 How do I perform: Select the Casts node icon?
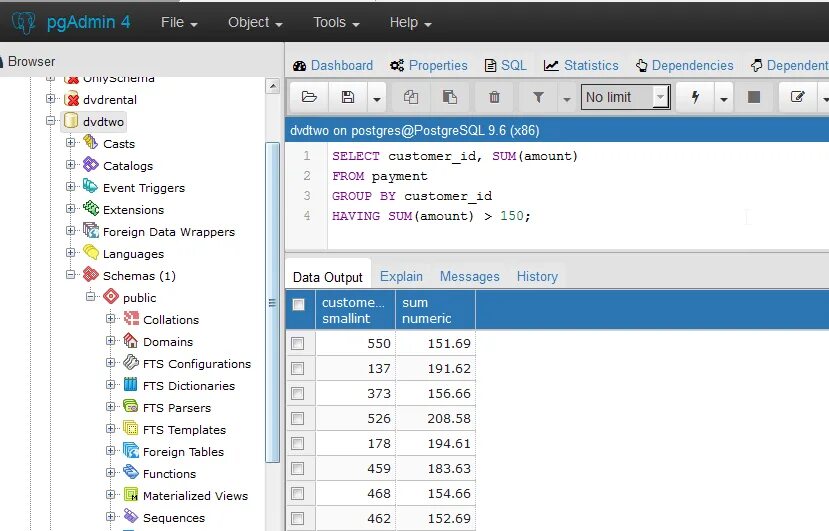coord(90,143)
